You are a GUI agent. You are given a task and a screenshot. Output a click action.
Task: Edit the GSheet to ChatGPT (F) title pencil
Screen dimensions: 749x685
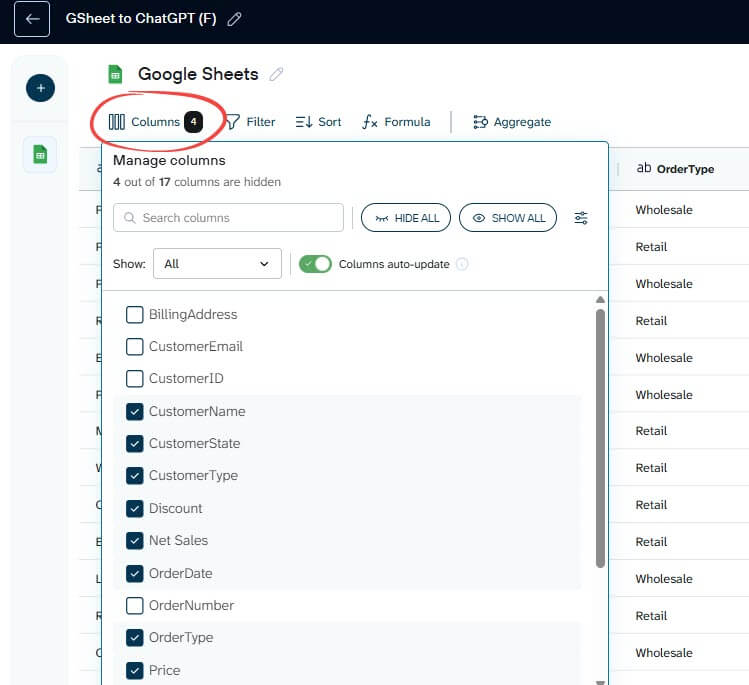(234, 19)
